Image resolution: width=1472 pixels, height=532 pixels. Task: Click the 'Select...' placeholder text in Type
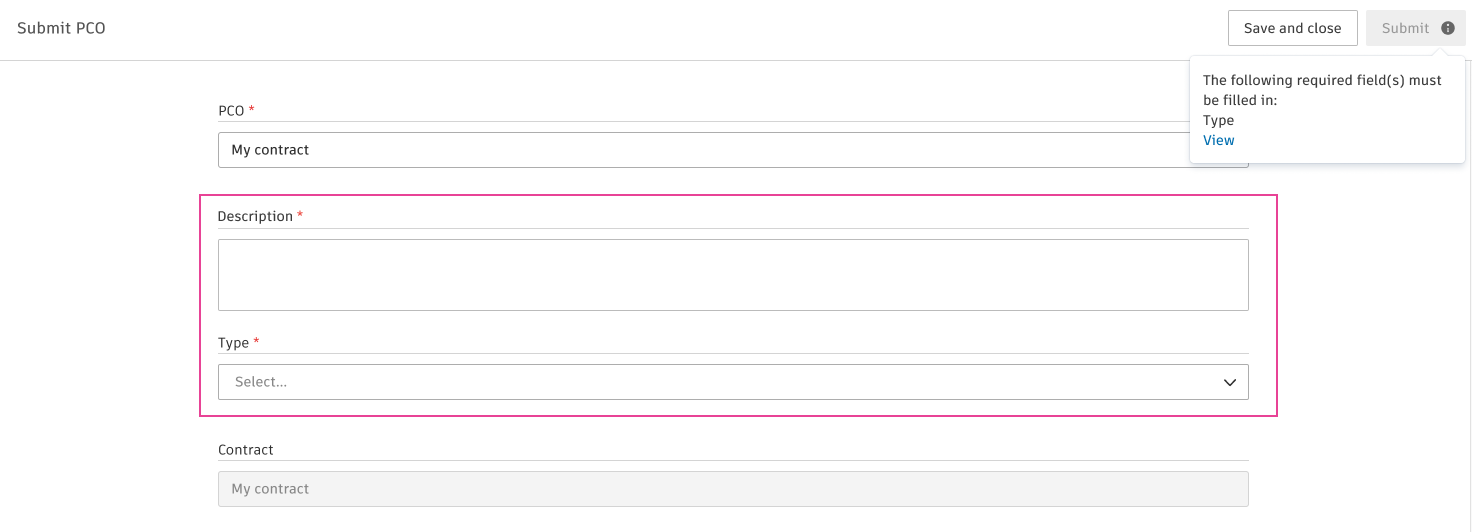pyautogui.click(x=261, y=382)
